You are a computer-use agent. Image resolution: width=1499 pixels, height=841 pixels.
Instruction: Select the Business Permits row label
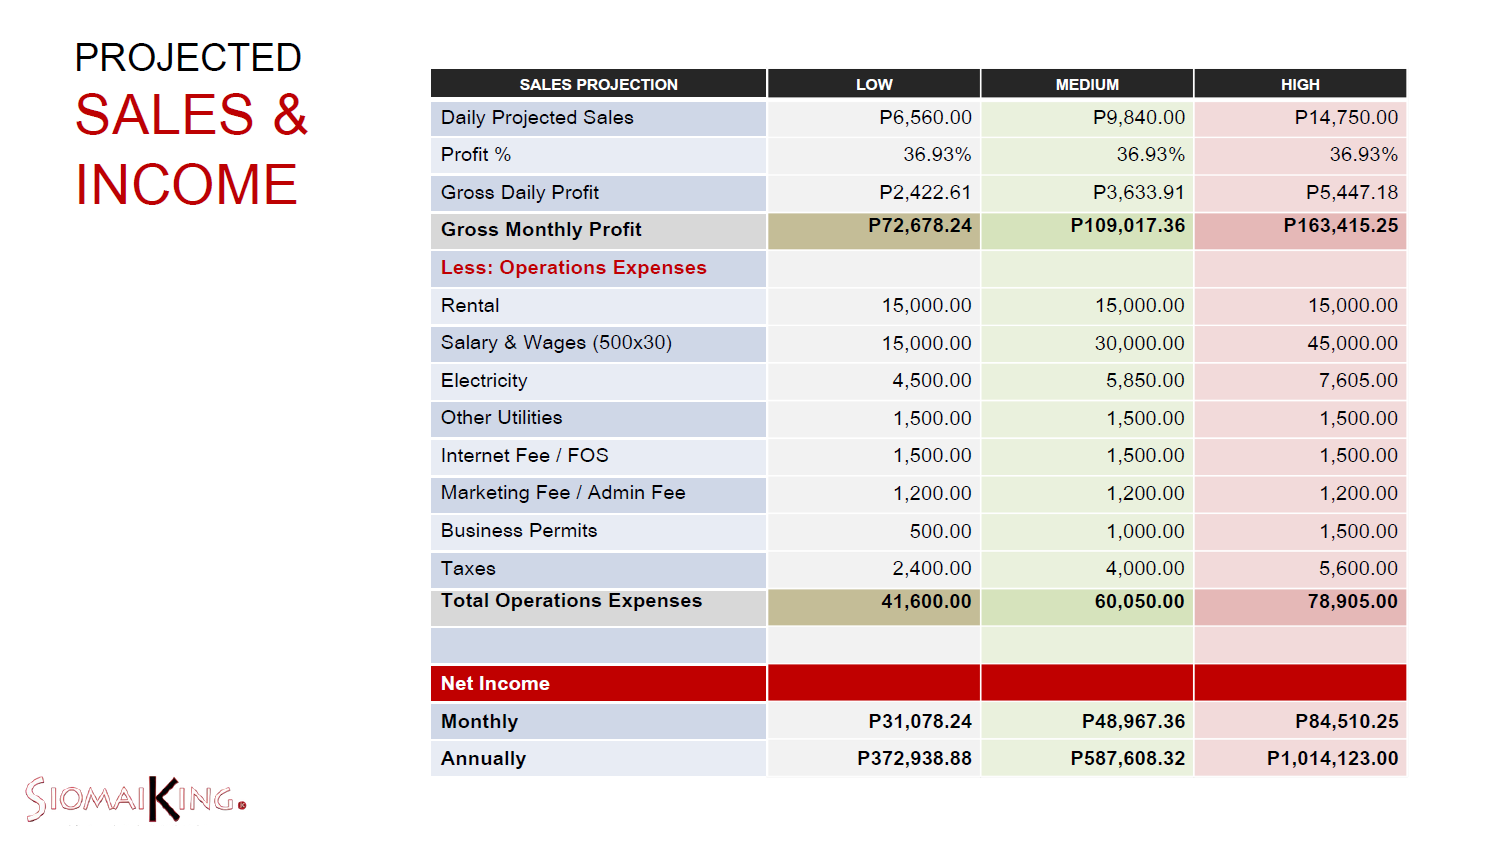519,531
